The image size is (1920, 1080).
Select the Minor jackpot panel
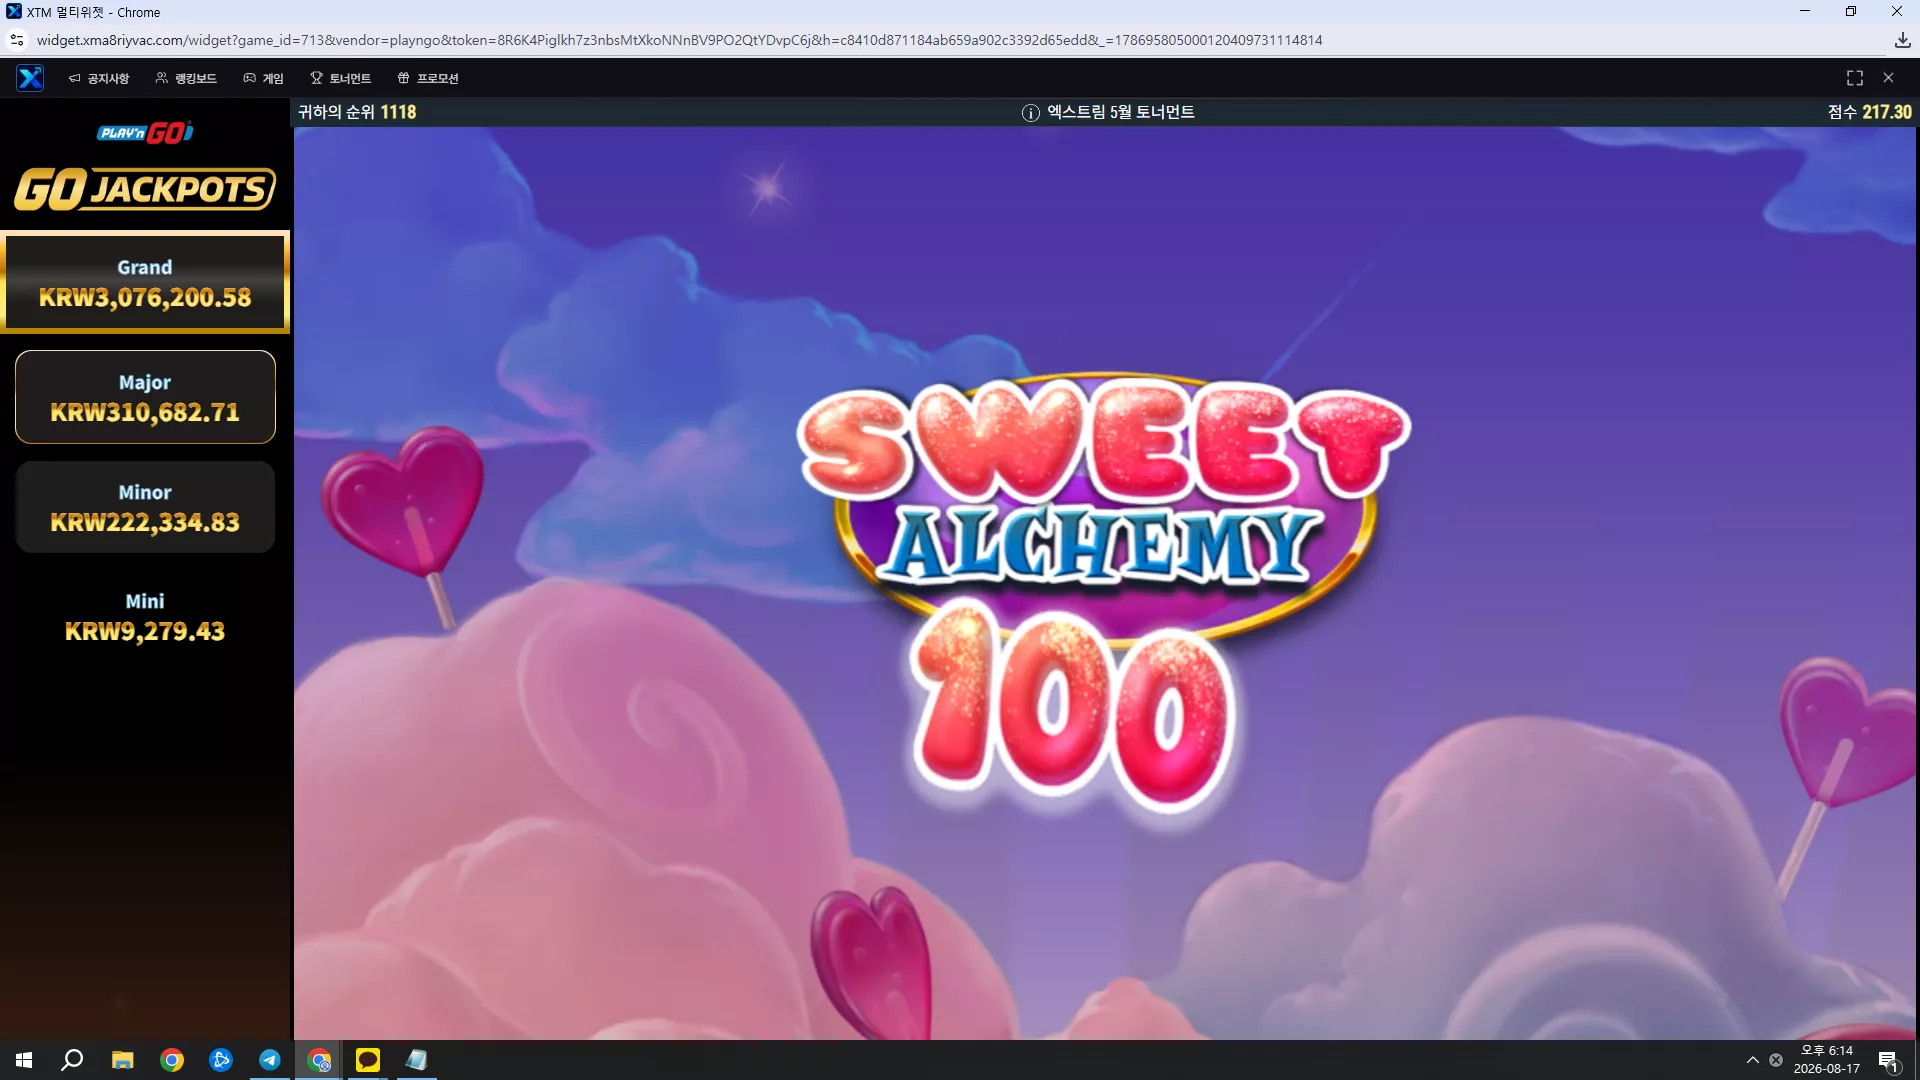(145, 507)
